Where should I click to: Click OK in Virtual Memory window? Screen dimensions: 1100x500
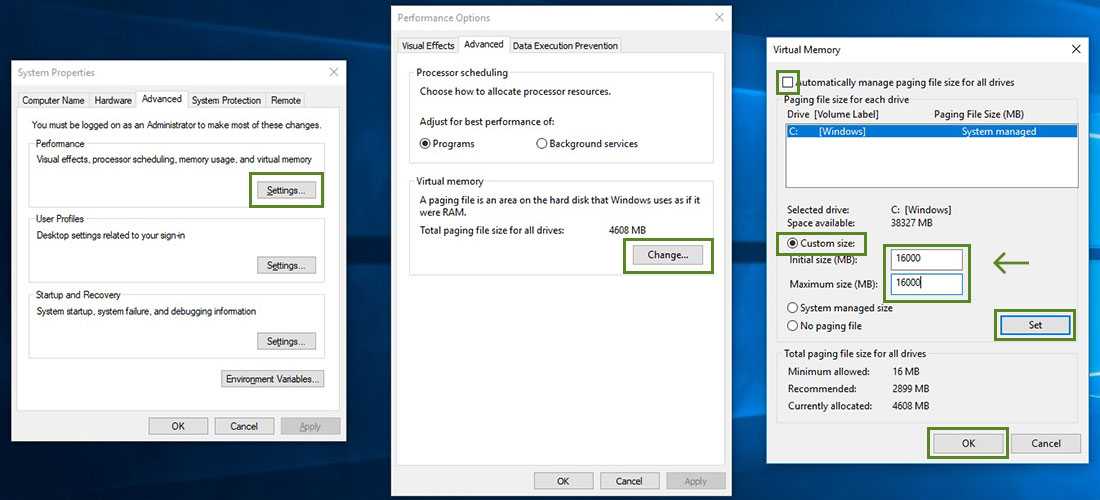point(968,443)
